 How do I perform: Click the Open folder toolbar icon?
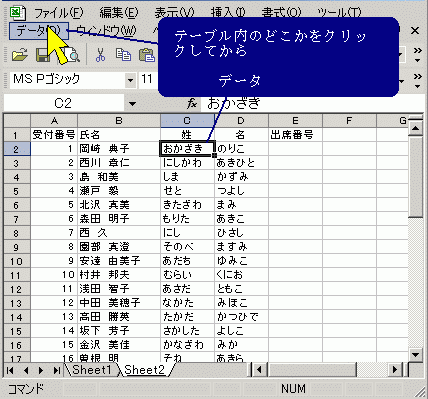click(x=20, y=55)
